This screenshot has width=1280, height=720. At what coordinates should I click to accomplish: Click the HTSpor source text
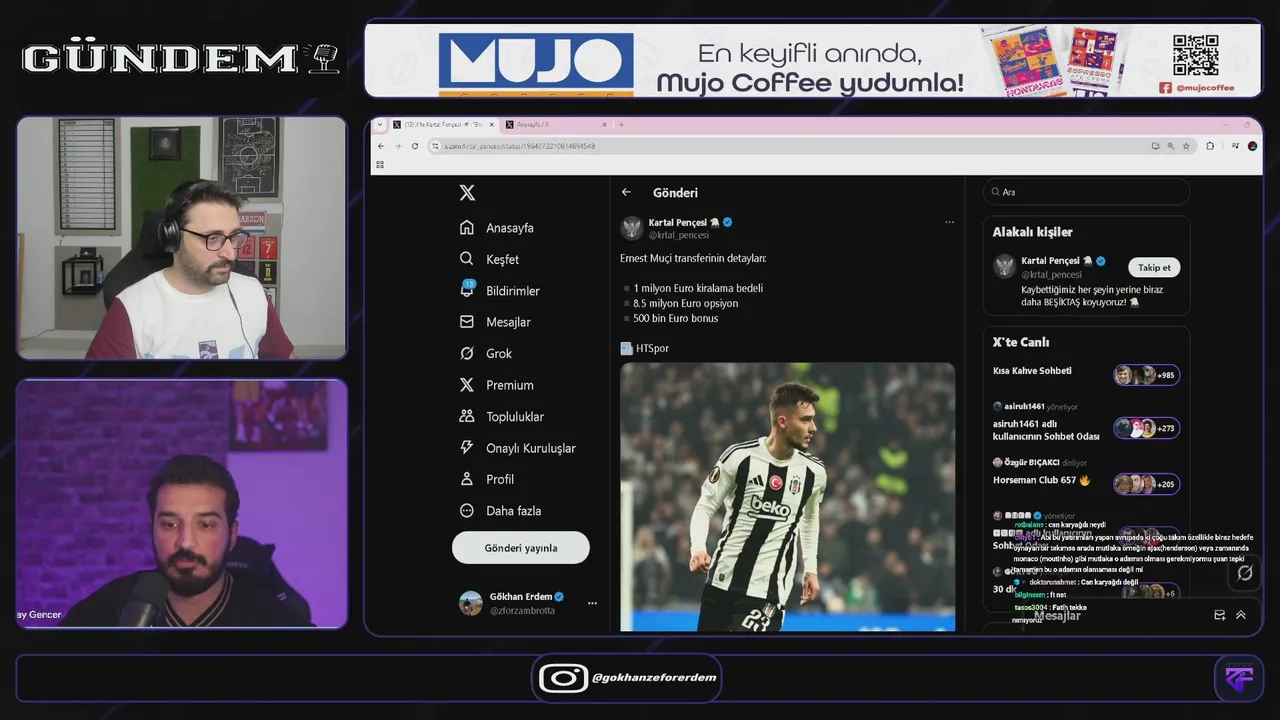click(652, 349)
